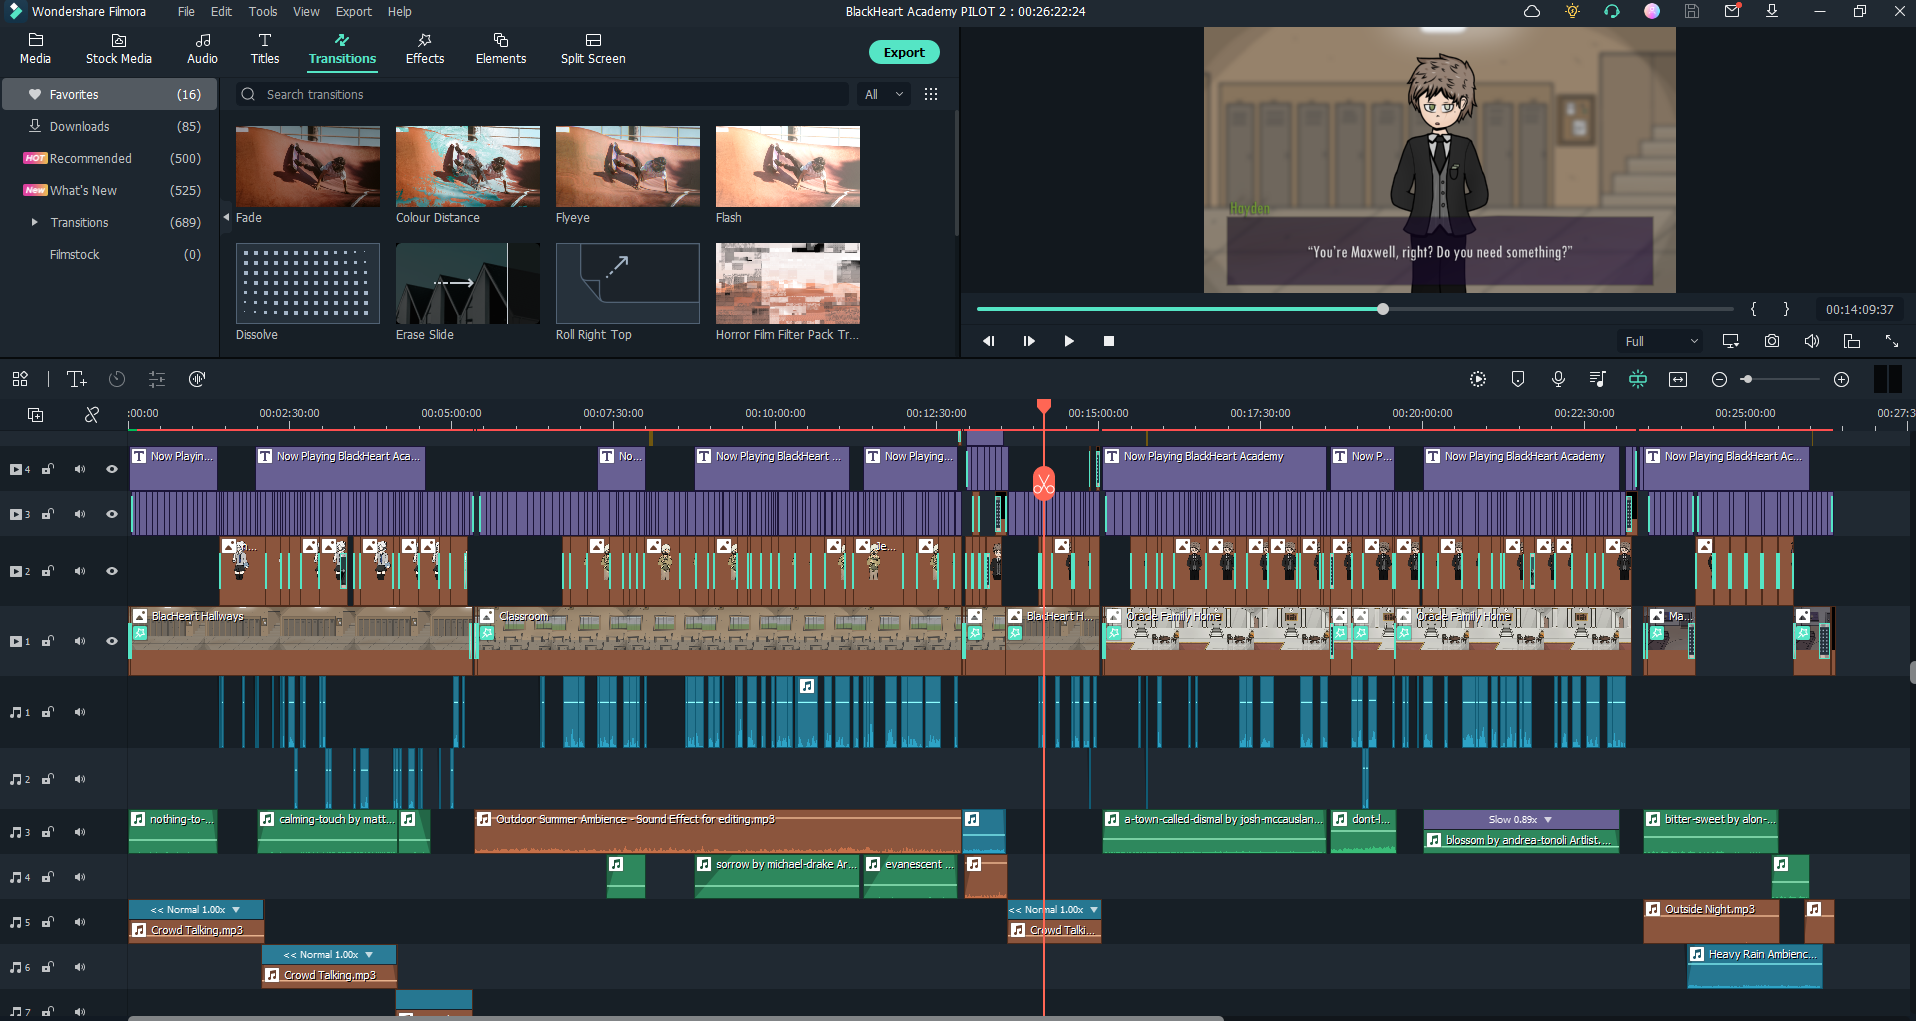Image resolution: width=1916 pixels, height=1021 pixels.
Task: Click the red timeline playhead marker
Action: pyautogui.click(x=1044, y=406)
